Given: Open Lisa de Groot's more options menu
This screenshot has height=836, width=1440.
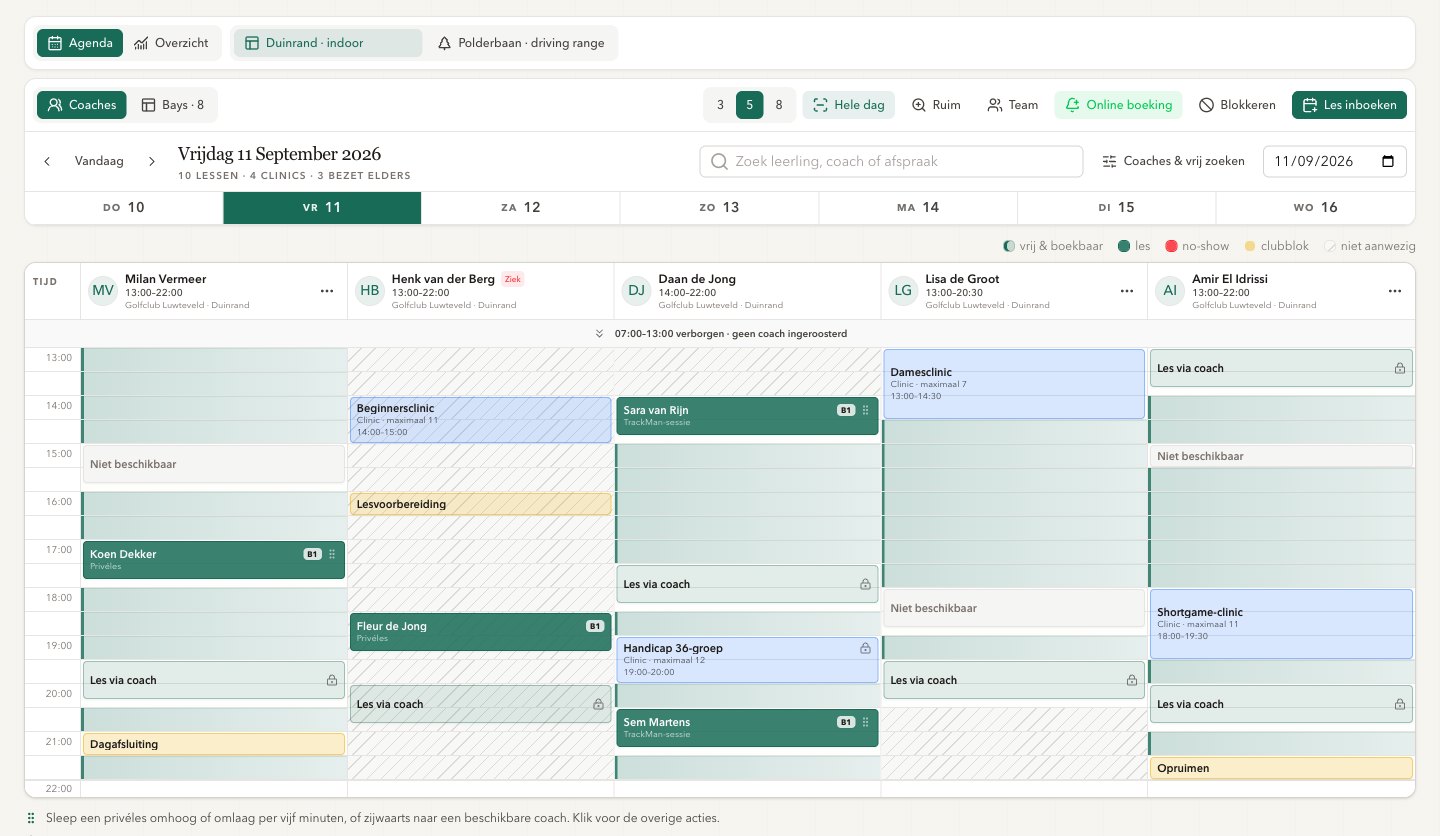Looking at the screenshot, I should (1127, 291).
